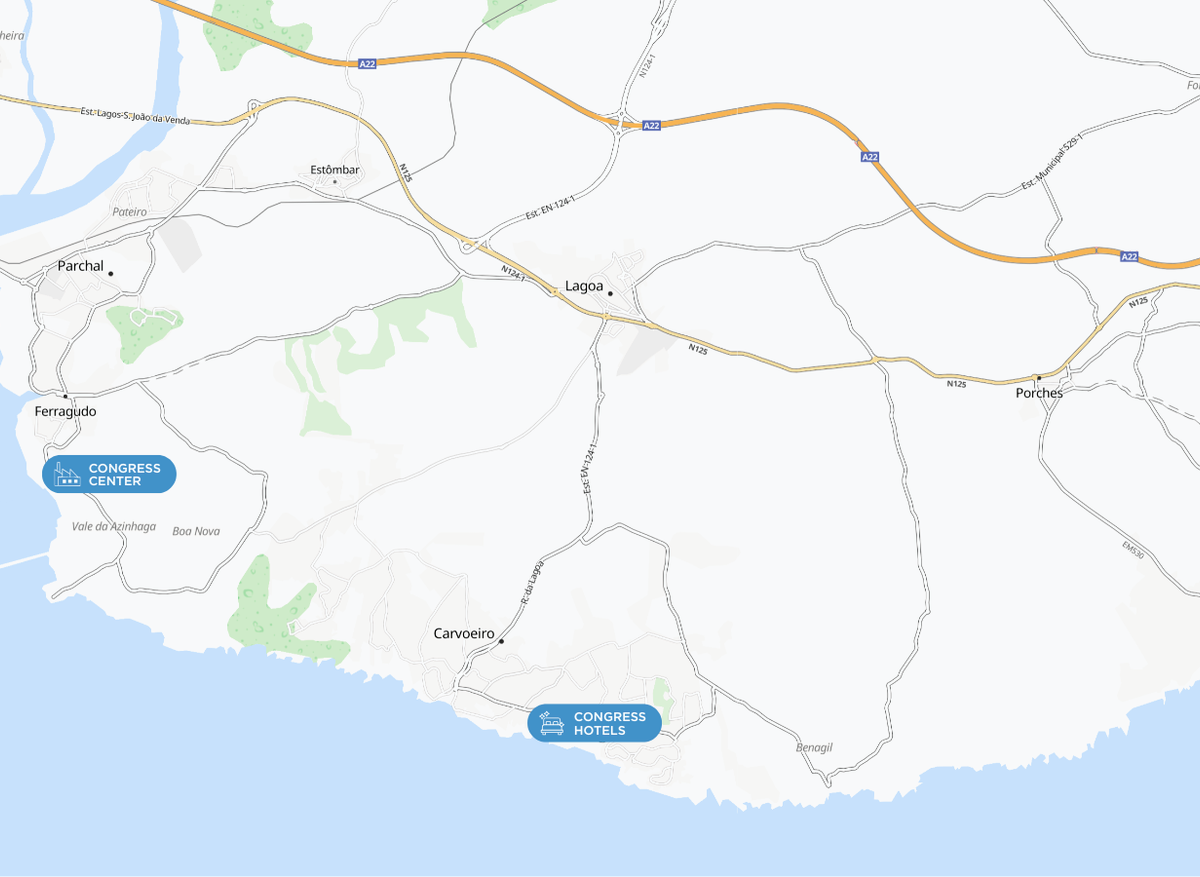Select the Lagoa town label
Image resolution: width=1200 pixels, height=877 pixels.
point(584,286)
